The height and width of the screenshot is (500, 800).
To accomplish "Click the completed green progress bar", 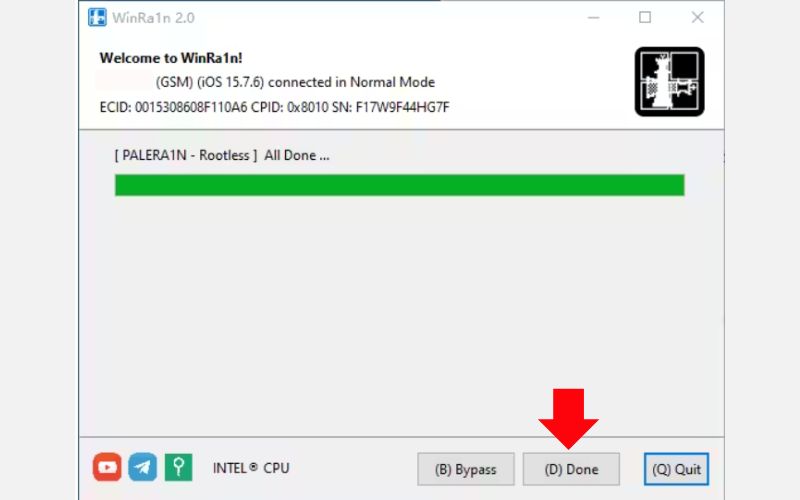I will tap(399, 185).
